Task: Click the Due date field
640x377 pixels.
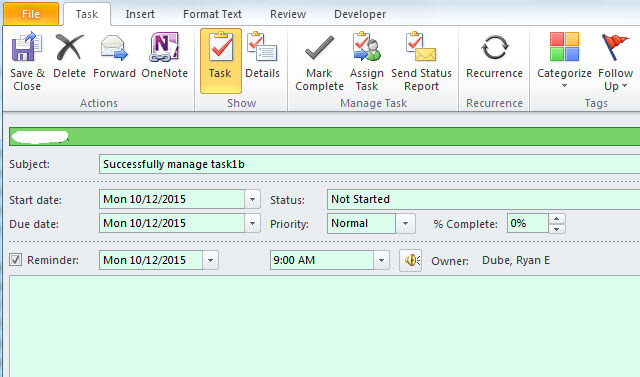Action: (172, 224)
